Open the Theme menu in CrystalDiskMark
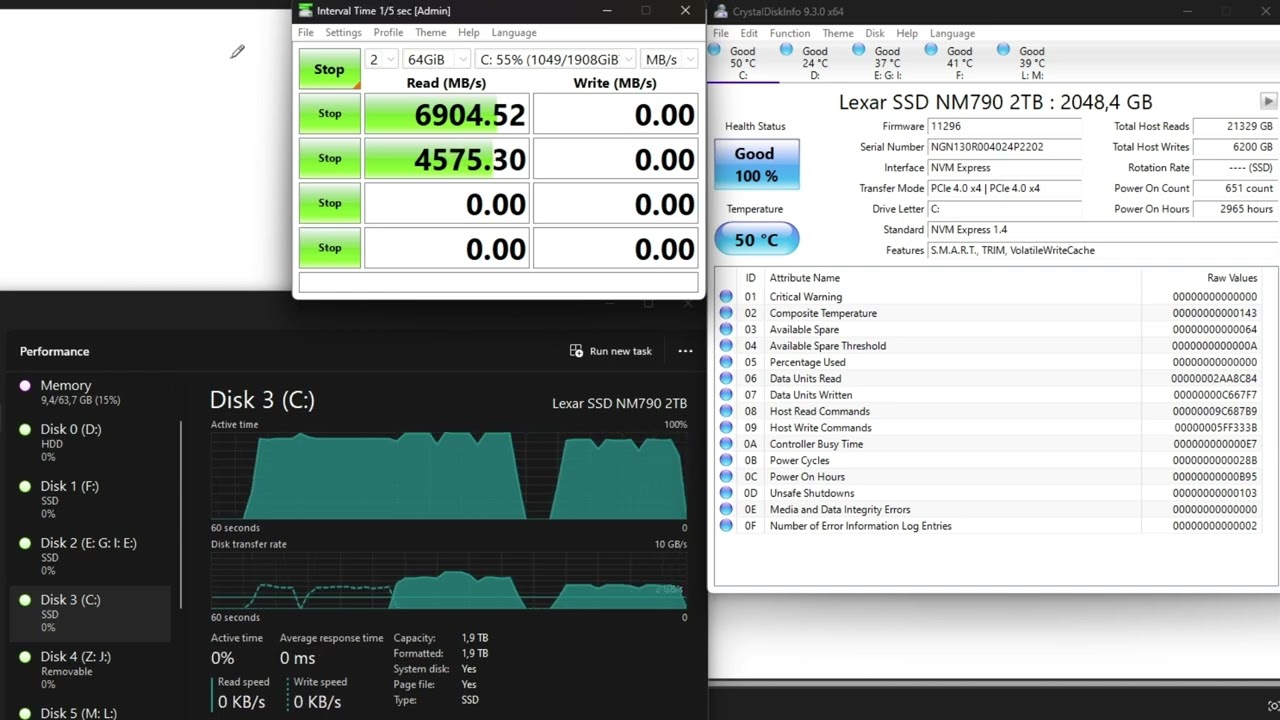 (431, 33)
